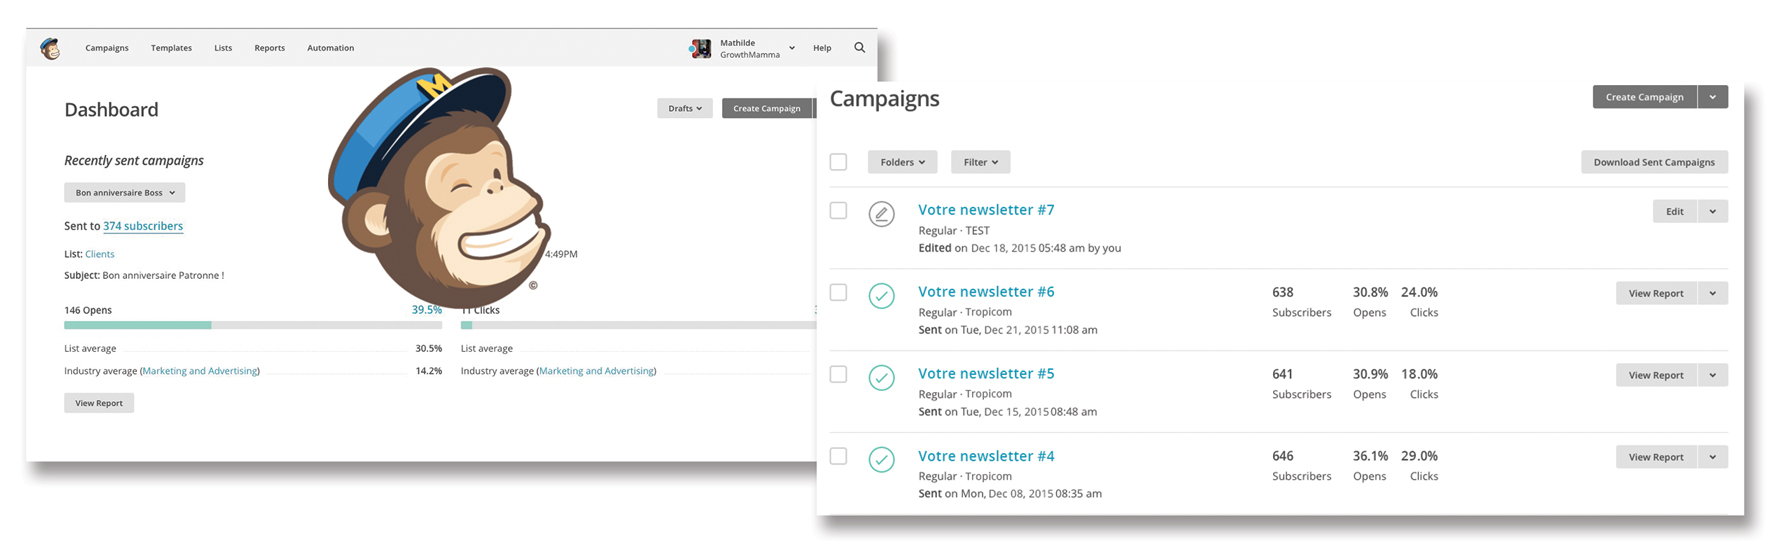Viewport: 1774px width, 541px height.
Task: Open the Clients list link
Action: pyautogui.click(x=100, y=254)
